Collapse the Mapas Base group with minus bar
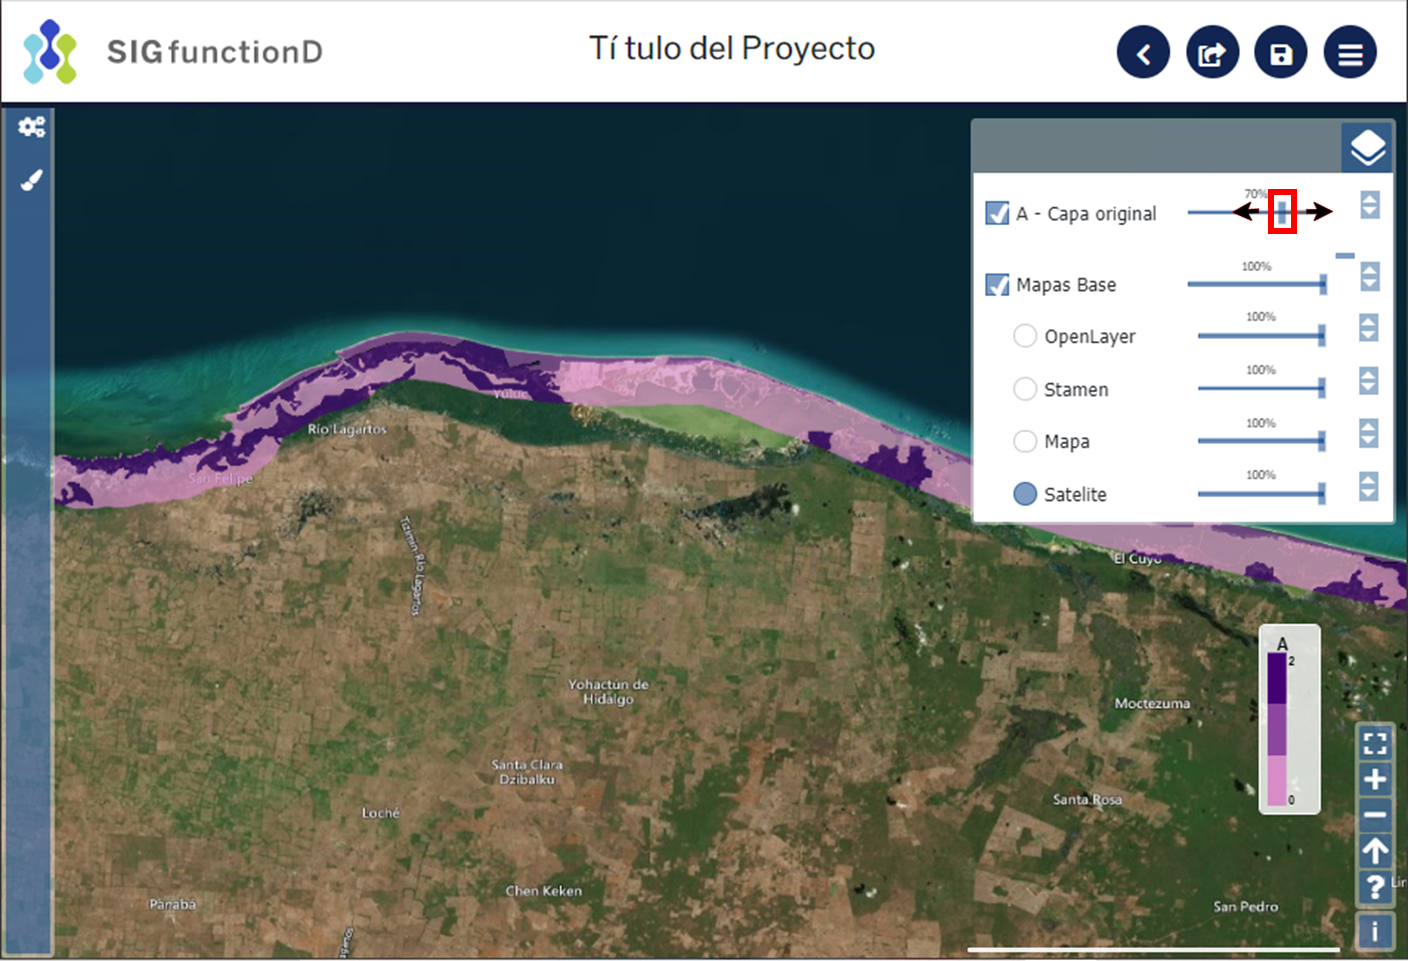Image resolution: width=1408 pixels, height=961 pixels. [x=1345, y=256]
